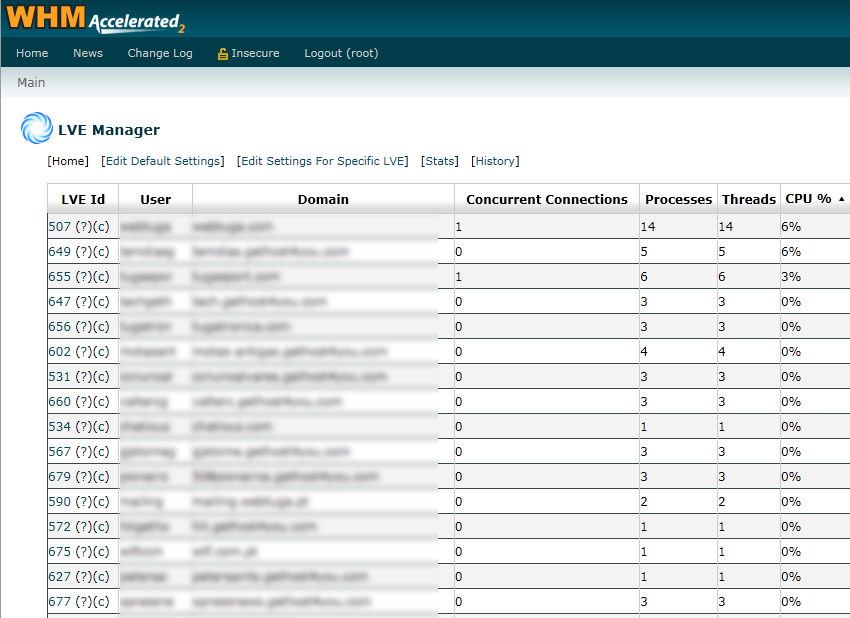
Task: Click LVE Id 602
Action: click(60, 352)
